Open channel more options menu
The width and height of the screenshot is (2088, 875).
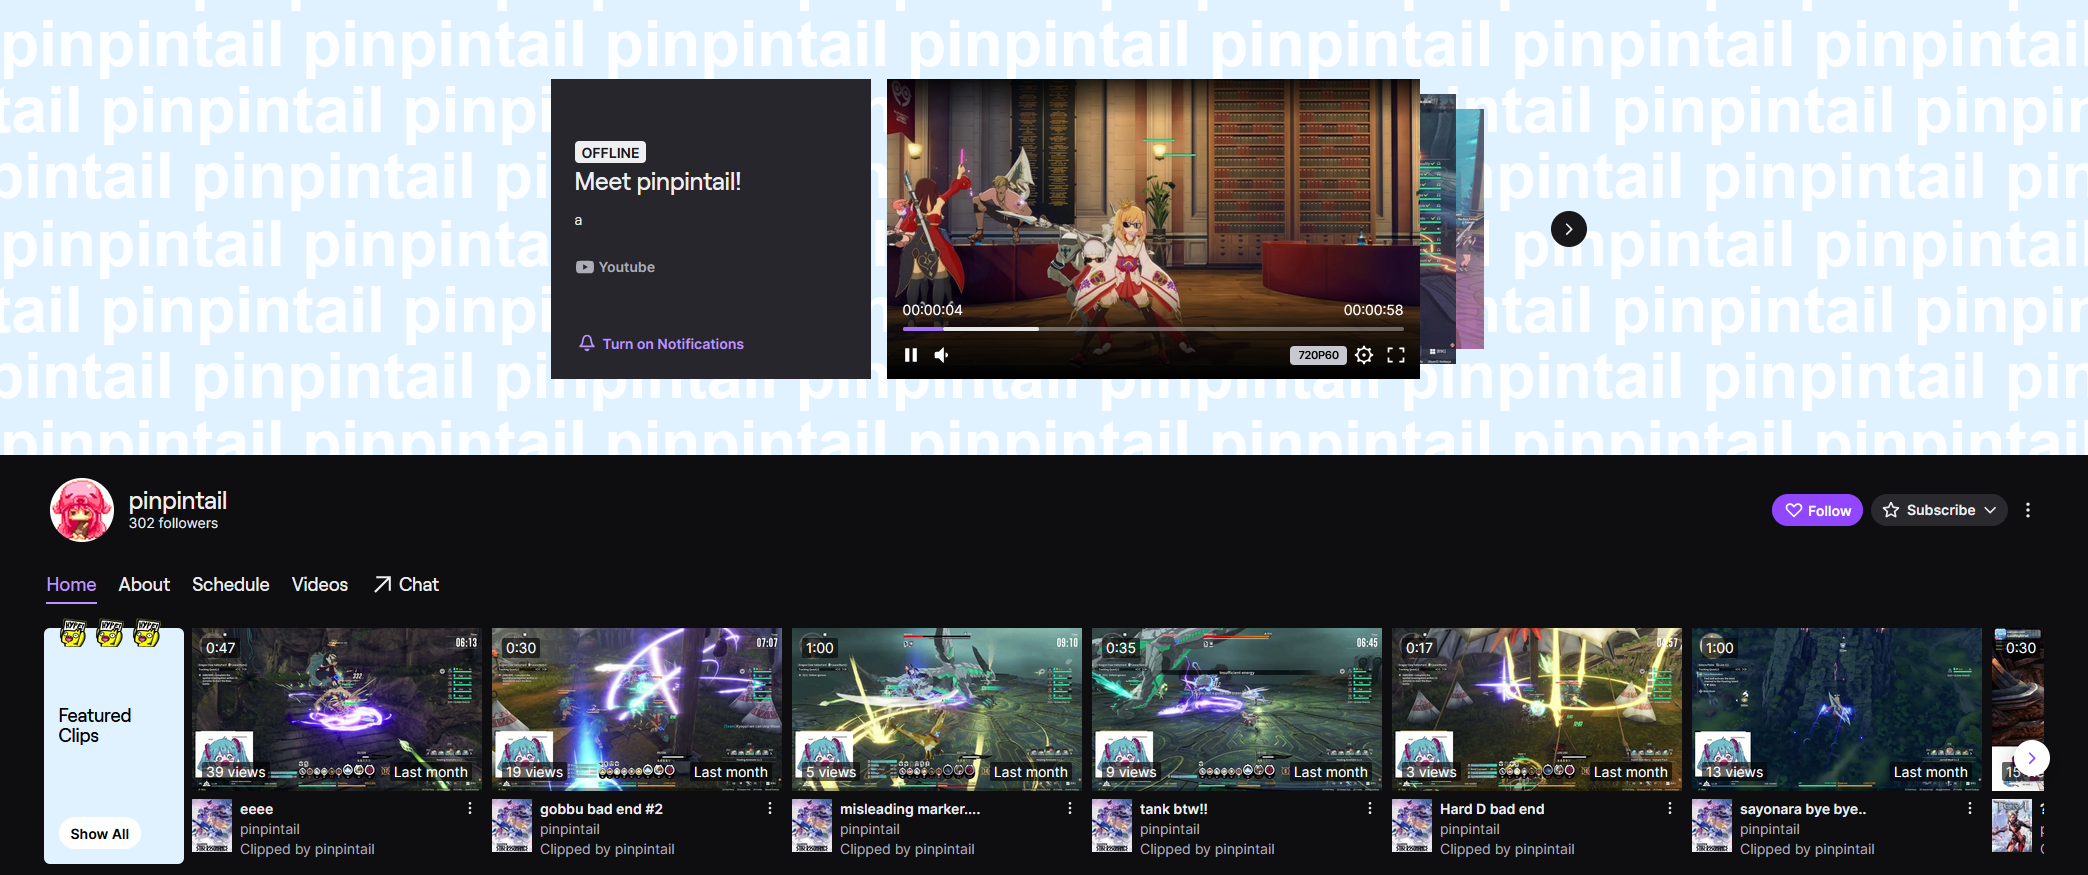coord(2028,510)
